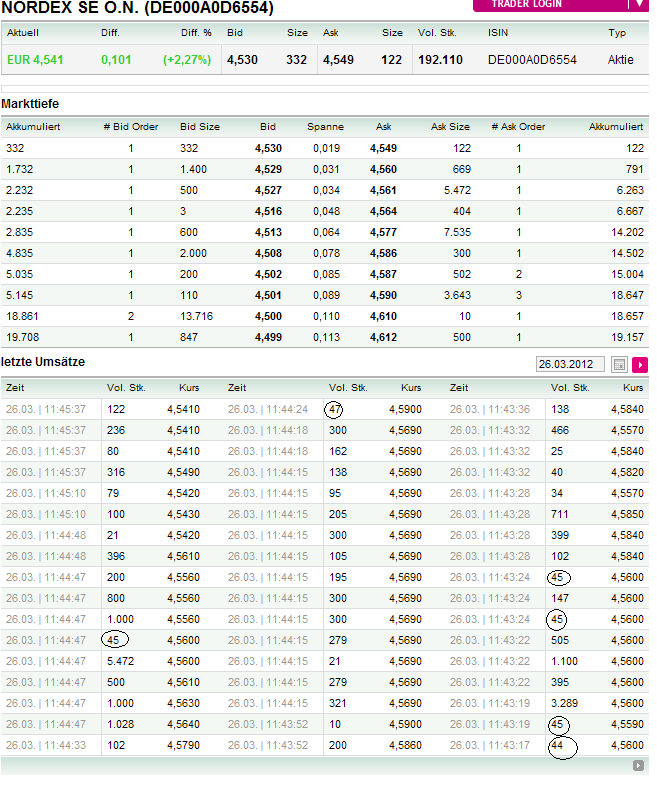The width and height of the screenshot is (657, 796).
Task: Click the bid size 13.716 row
Action: pyautogui.click(x=200, y=316)
